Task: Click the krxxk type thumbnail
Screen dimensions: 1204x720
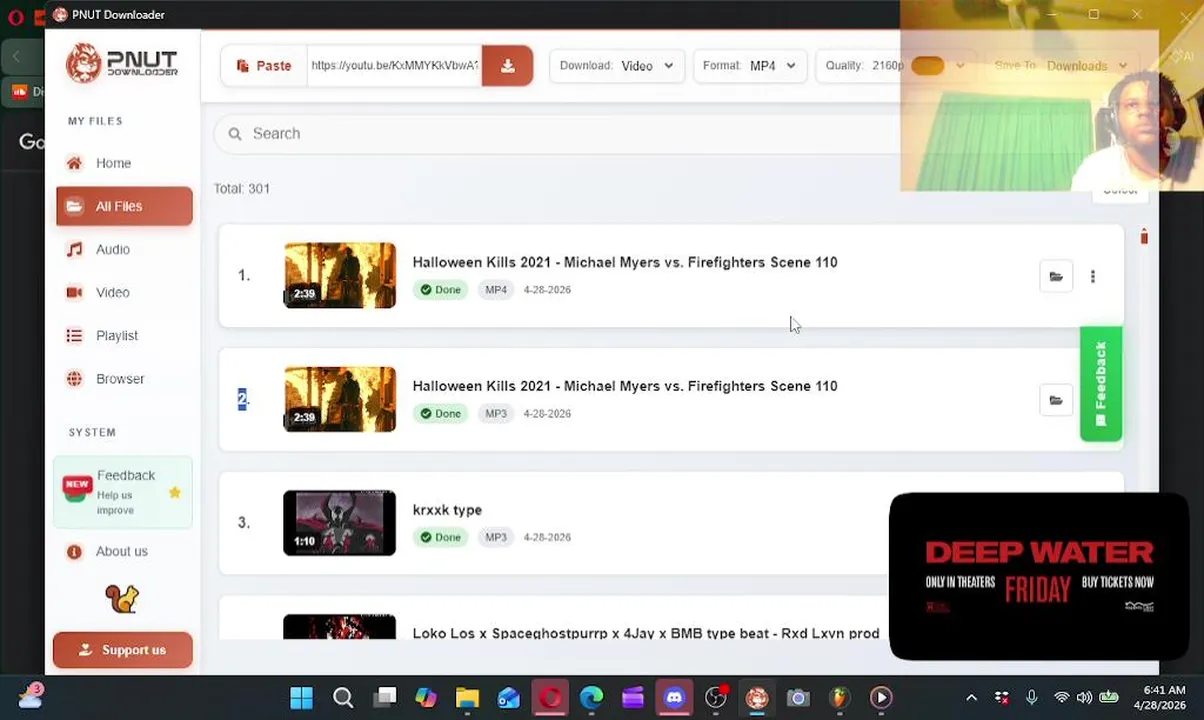Action: (340, 523)
